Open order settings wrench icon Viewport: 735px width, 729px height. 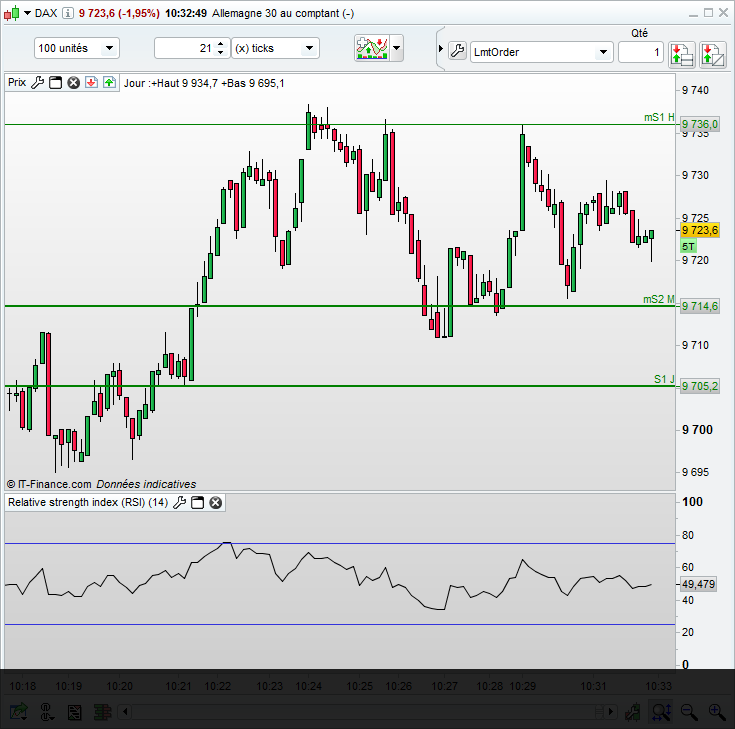(x=458, y=51)
